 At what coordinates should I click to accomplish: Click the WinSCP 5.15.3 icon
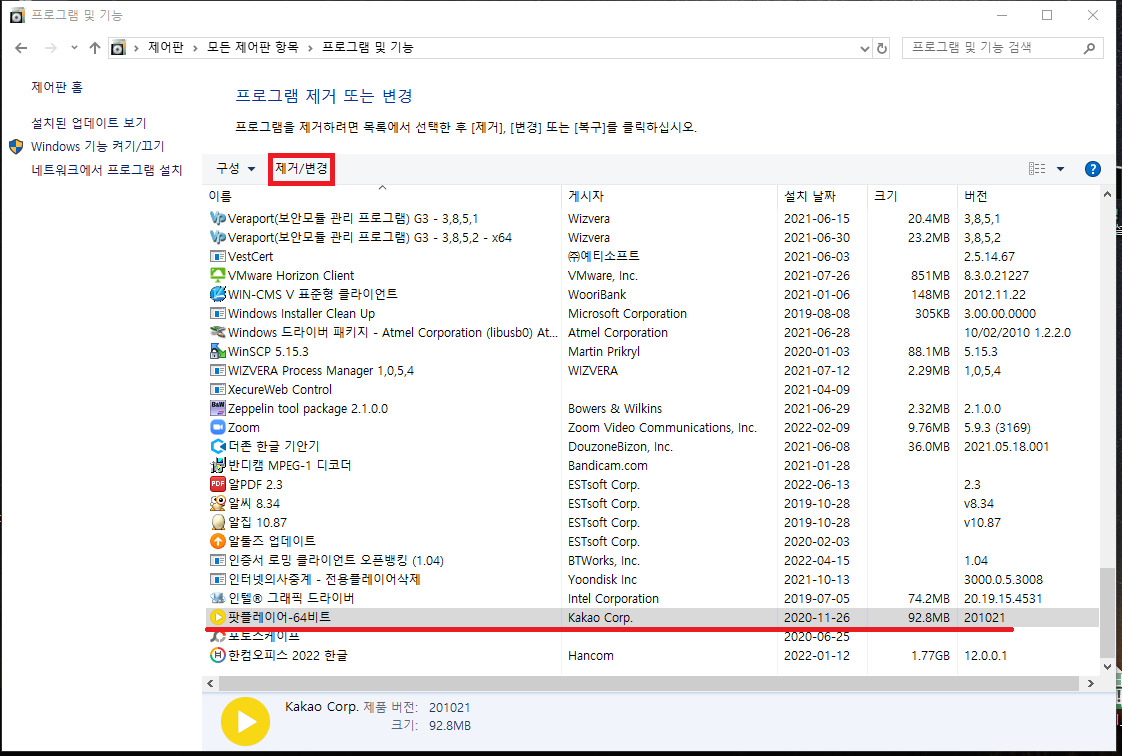pos(218,351)
